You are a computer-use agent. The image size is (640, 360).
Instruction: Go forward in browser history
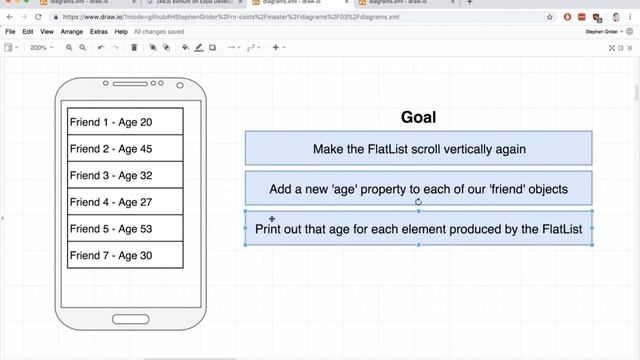(24, 17)
